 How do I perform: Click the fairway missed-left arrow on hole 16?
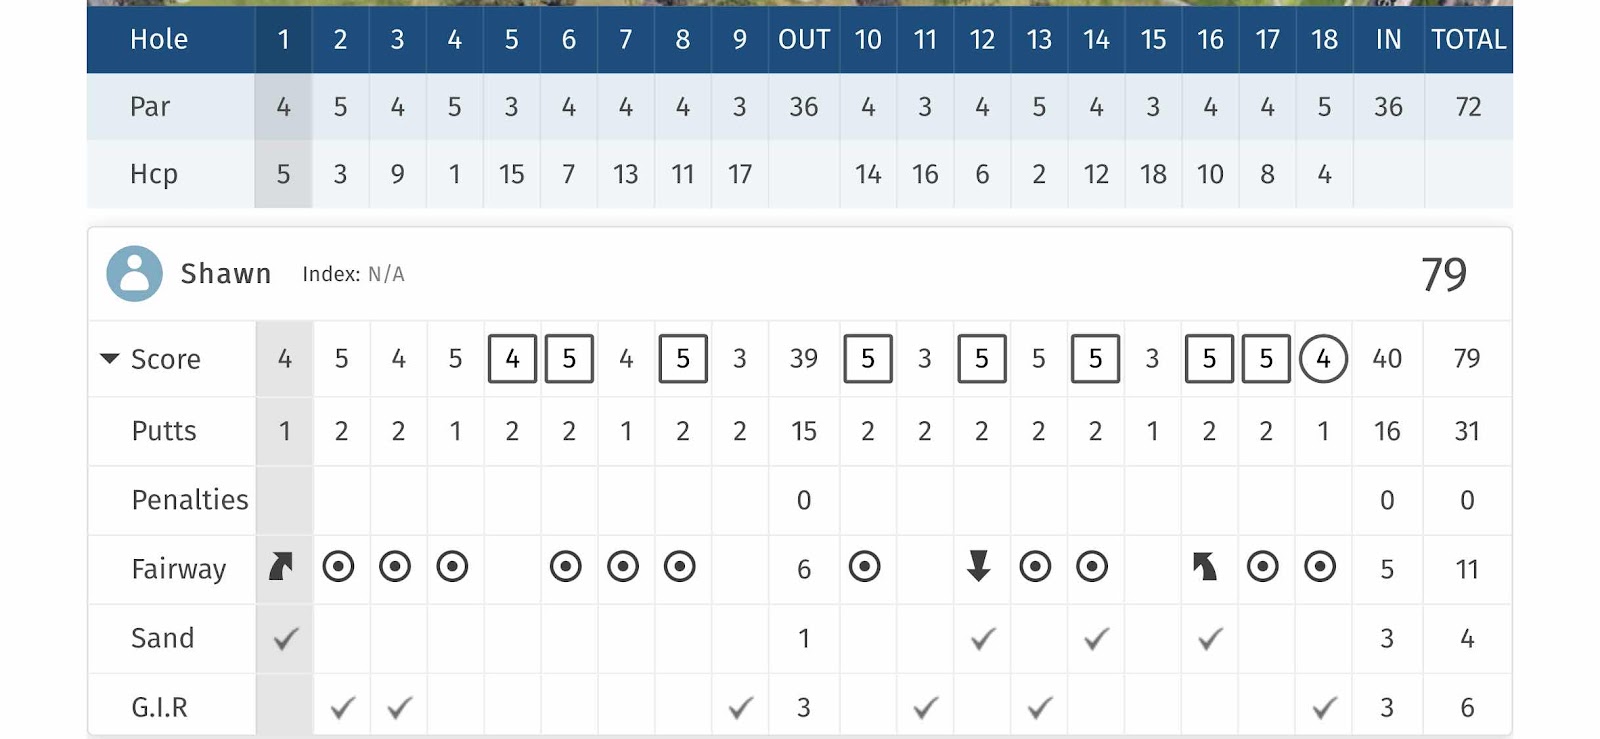click(x=1205, y=567)
